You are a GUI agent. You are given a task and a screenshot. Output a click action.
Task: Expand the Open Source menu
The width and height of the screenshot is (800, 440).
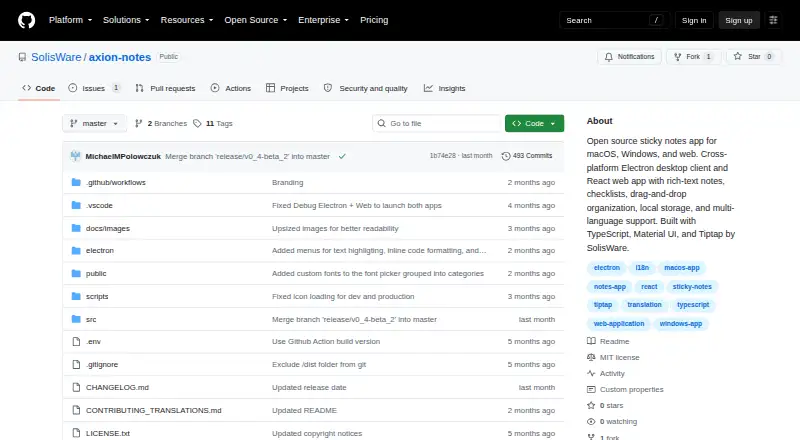click(x=256, y=20)
